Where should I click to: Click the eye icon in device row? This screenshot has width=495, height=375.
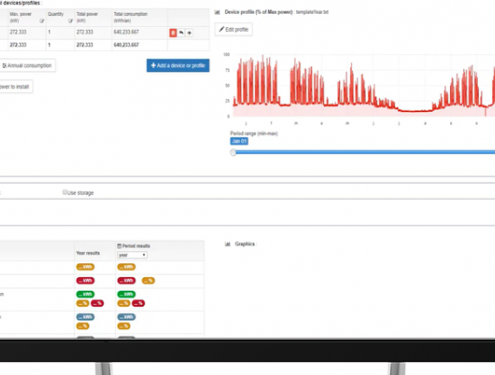point(189,33)
